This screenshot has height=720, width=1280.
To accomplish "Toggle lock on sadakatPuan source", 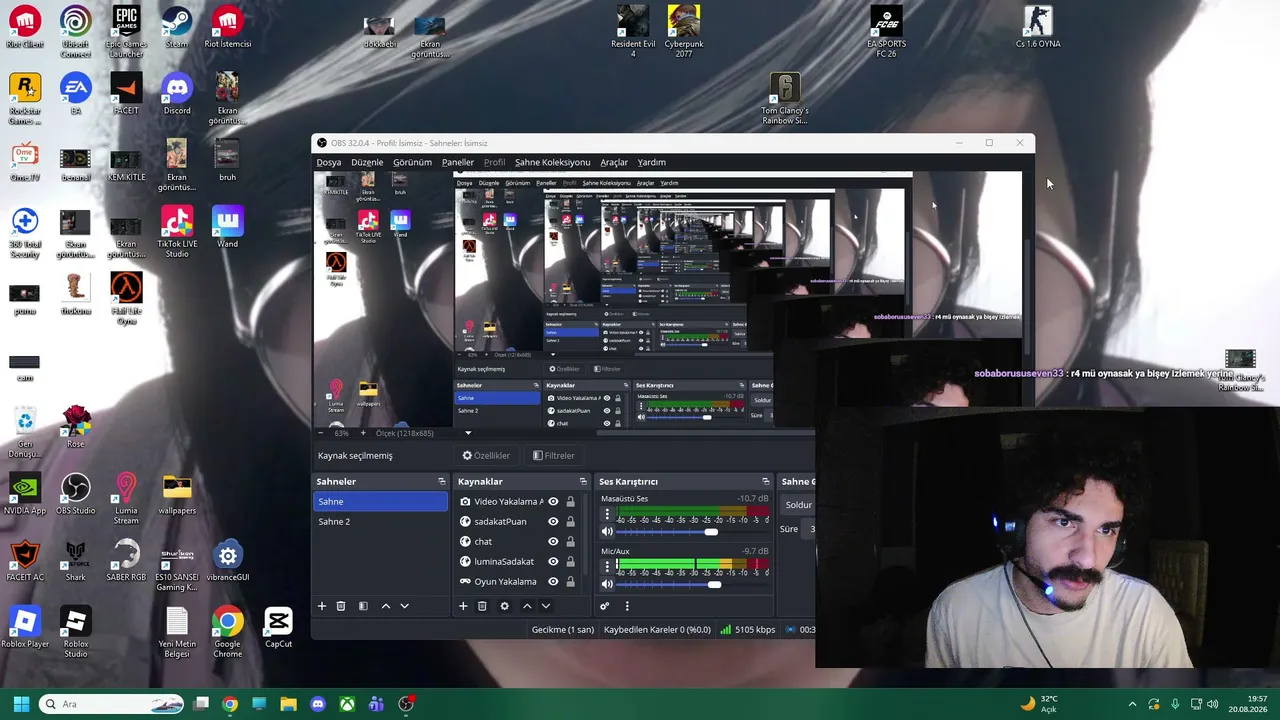I will (571, 522).
